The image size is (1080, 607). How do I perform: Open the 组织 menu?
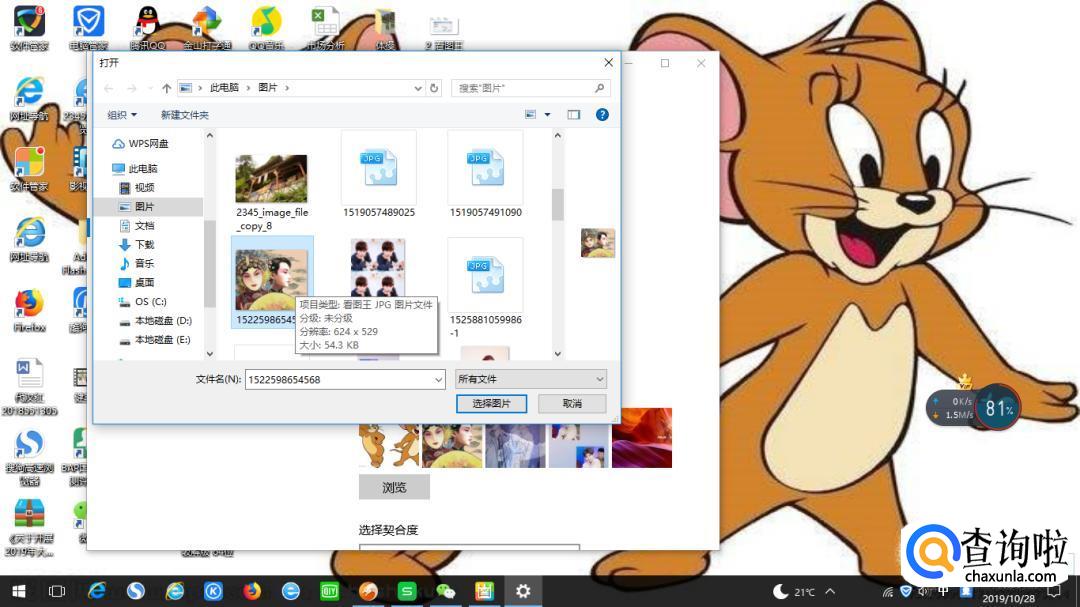point(122,115)
